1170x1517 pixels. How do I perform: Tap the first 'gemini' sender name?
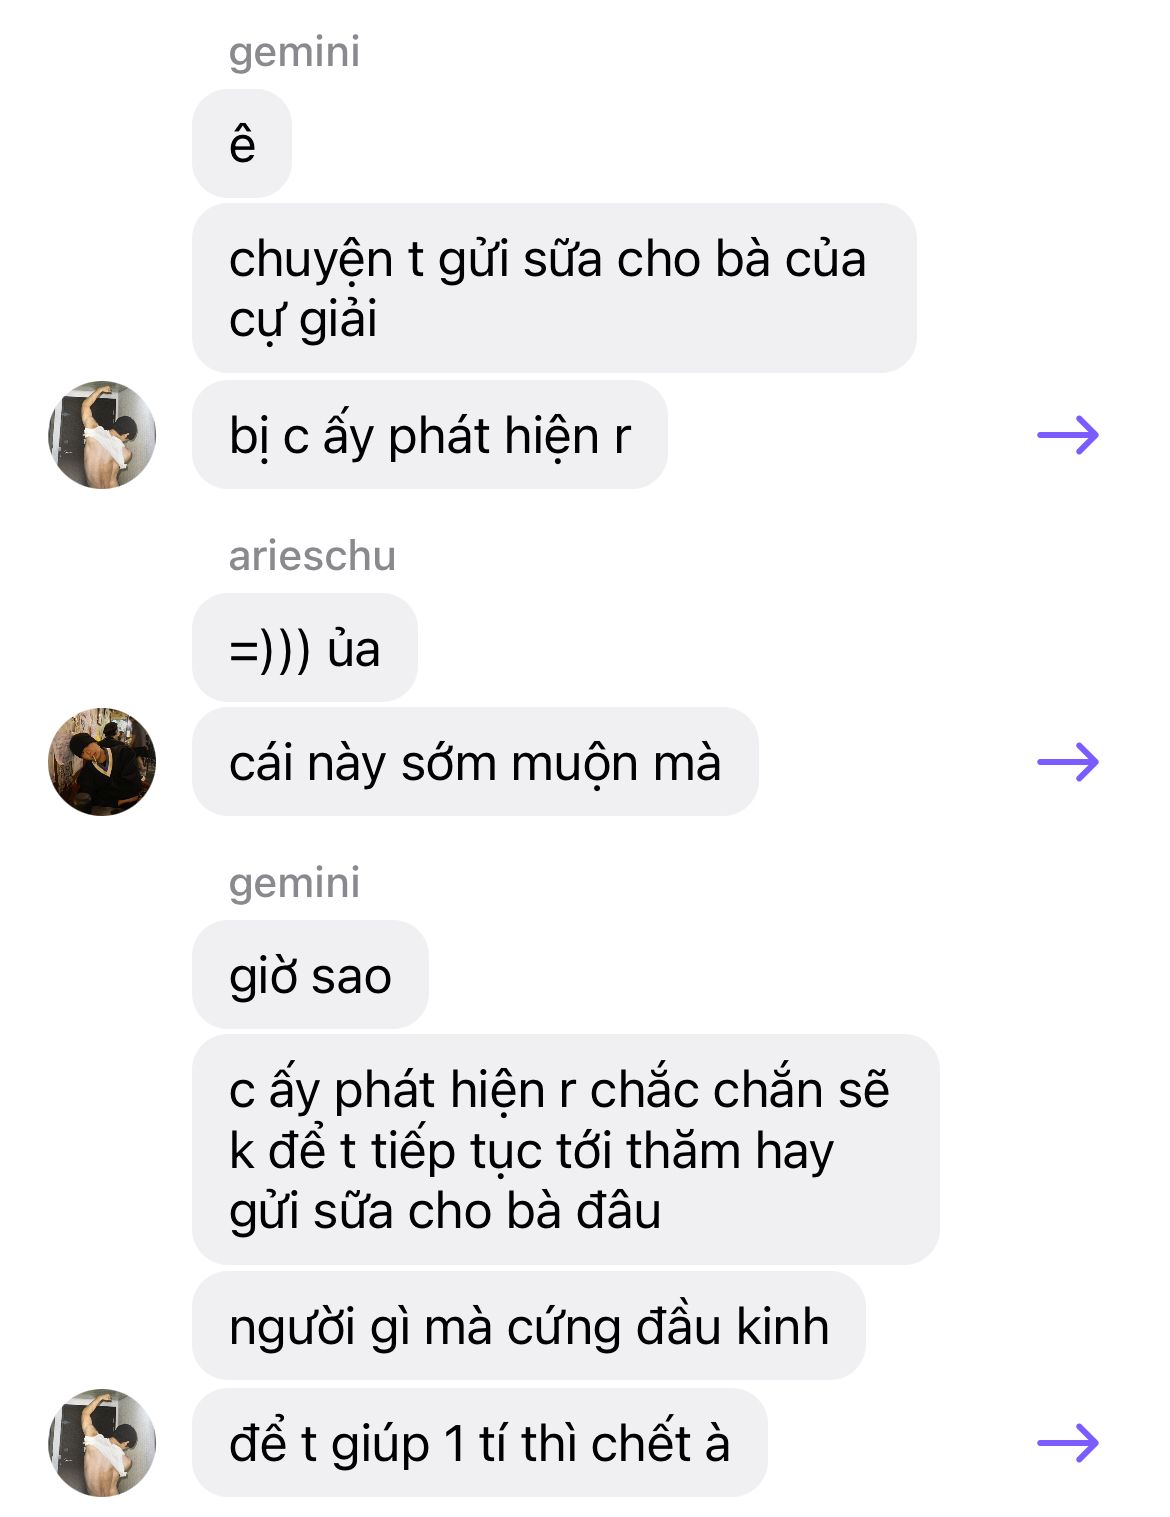294,52
